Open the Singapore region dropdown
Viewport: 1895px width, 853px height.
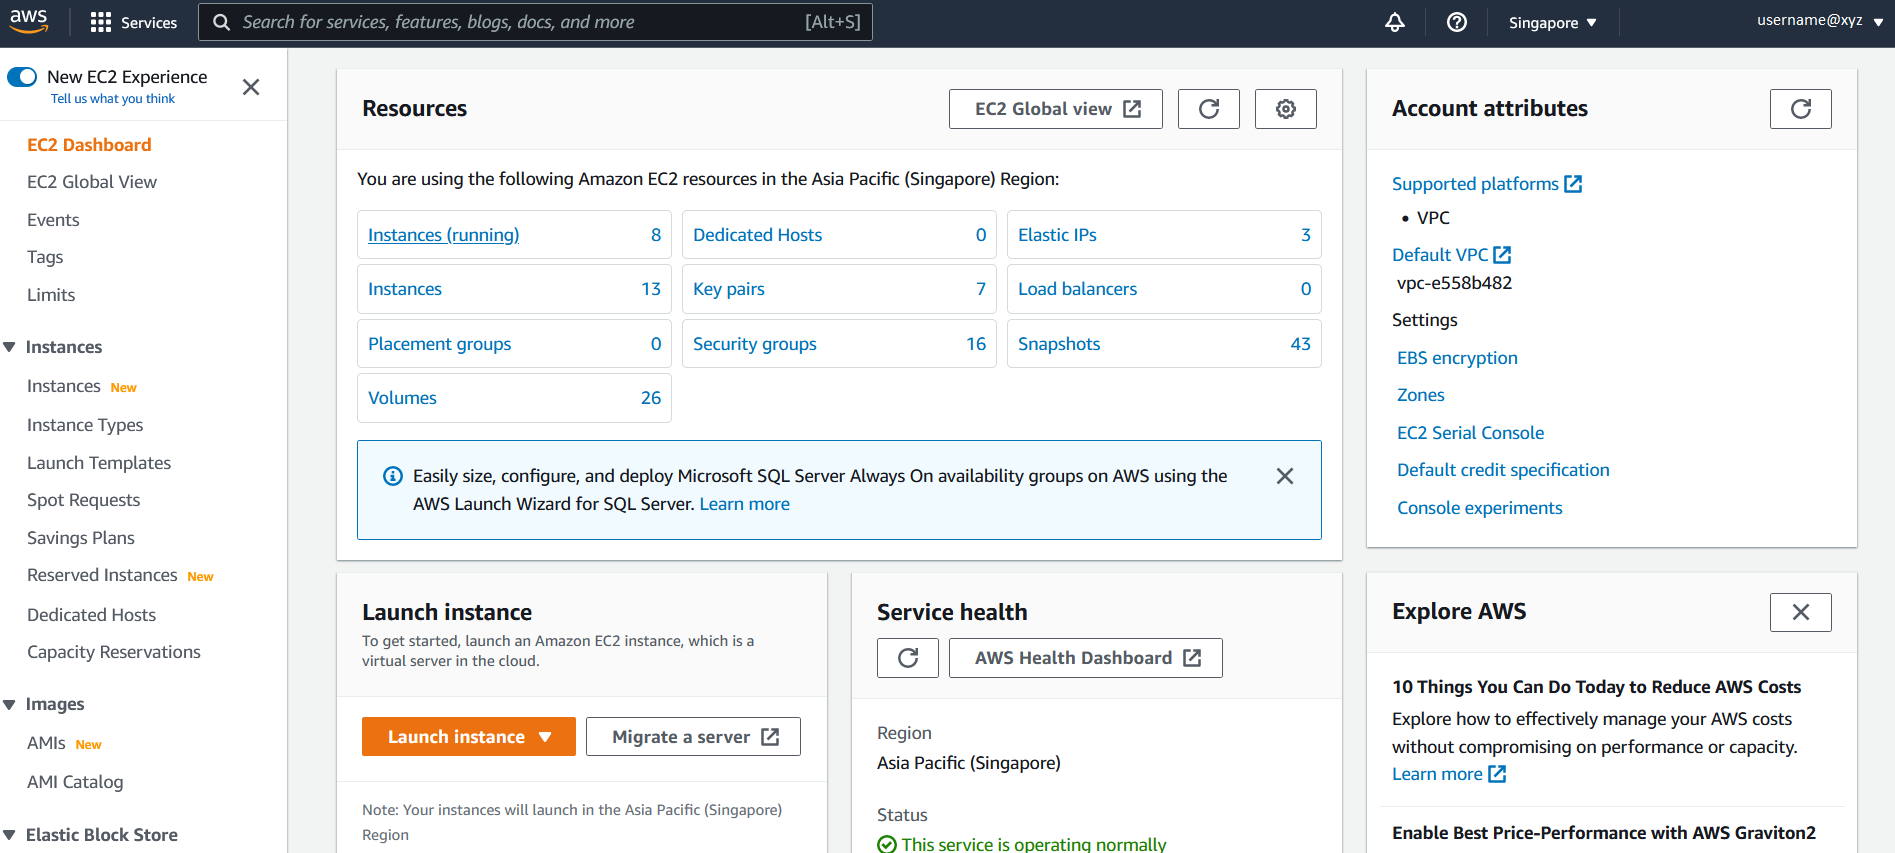point(1552,23)
